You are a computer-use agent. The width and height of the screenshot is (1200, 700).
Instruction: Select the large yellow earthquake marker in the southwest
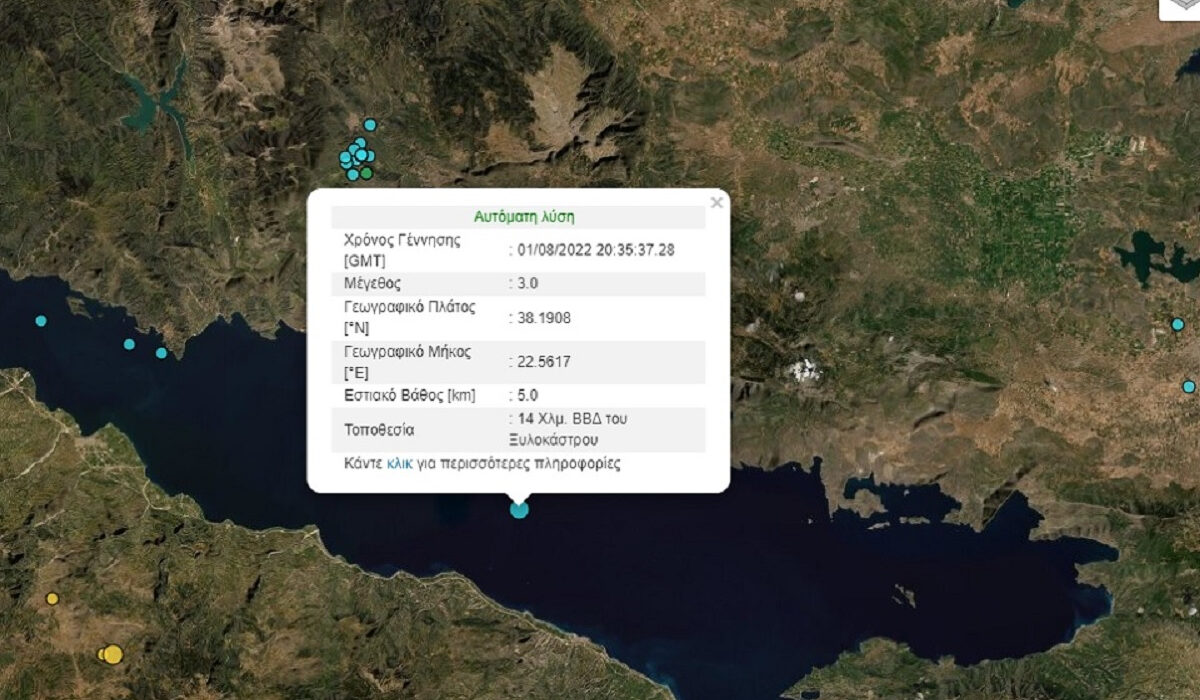(x=113, y=654)
